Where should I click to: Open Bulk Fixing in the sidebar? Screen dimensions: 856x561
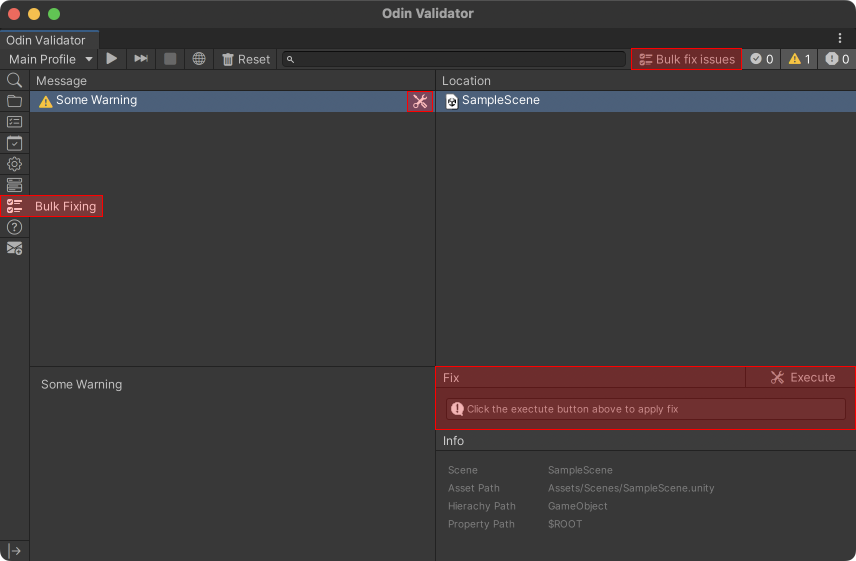coord(51,206)
